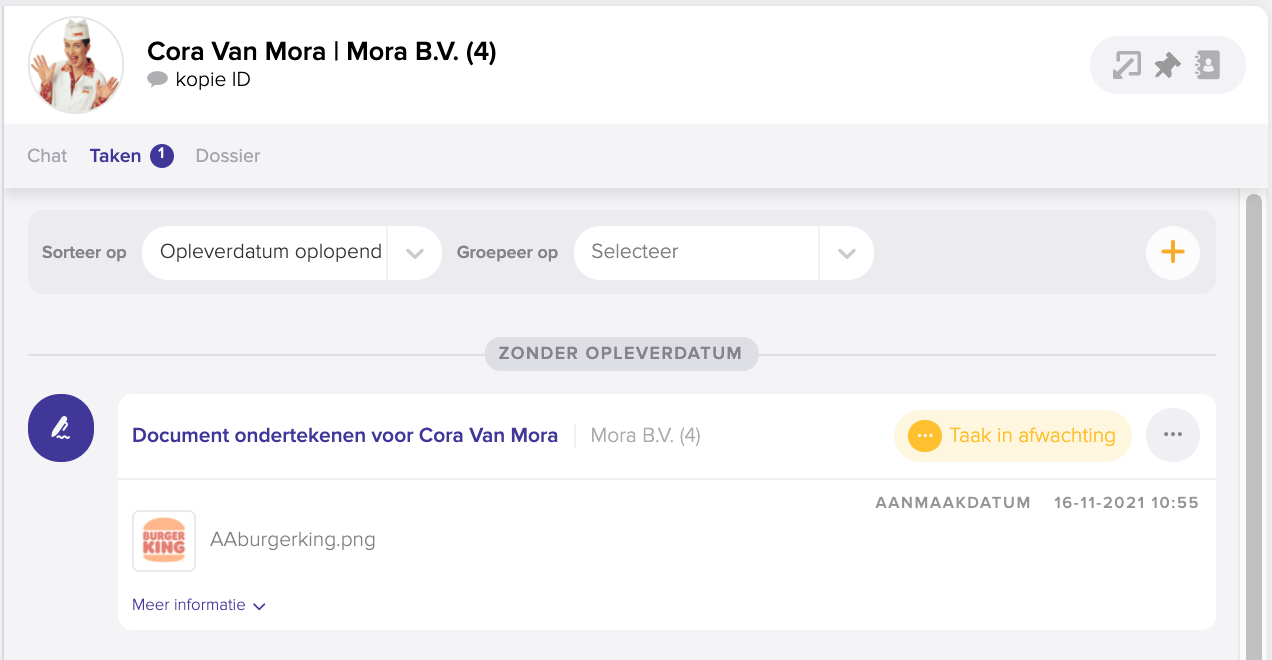Pin the conversation with the pushpin icon
1272x660 pixels.
click(1167, 66)
